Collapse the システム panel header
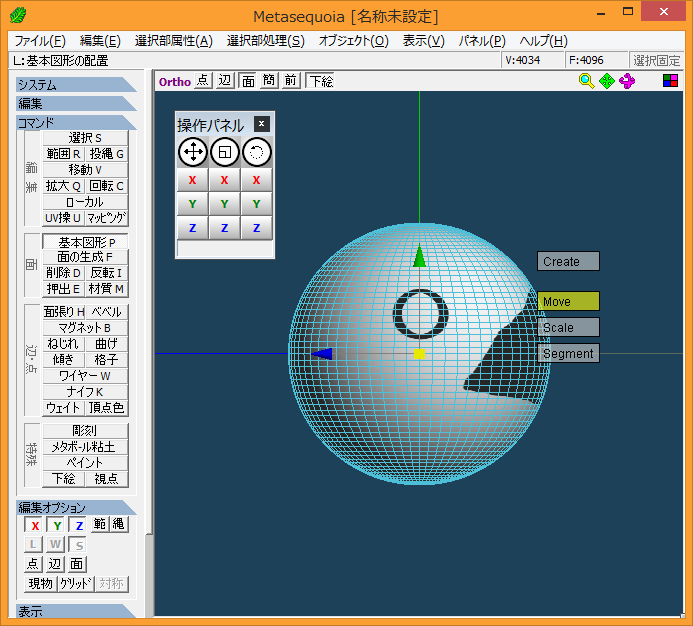The height and width of the screenshot is (626, 693). (76, 84)
